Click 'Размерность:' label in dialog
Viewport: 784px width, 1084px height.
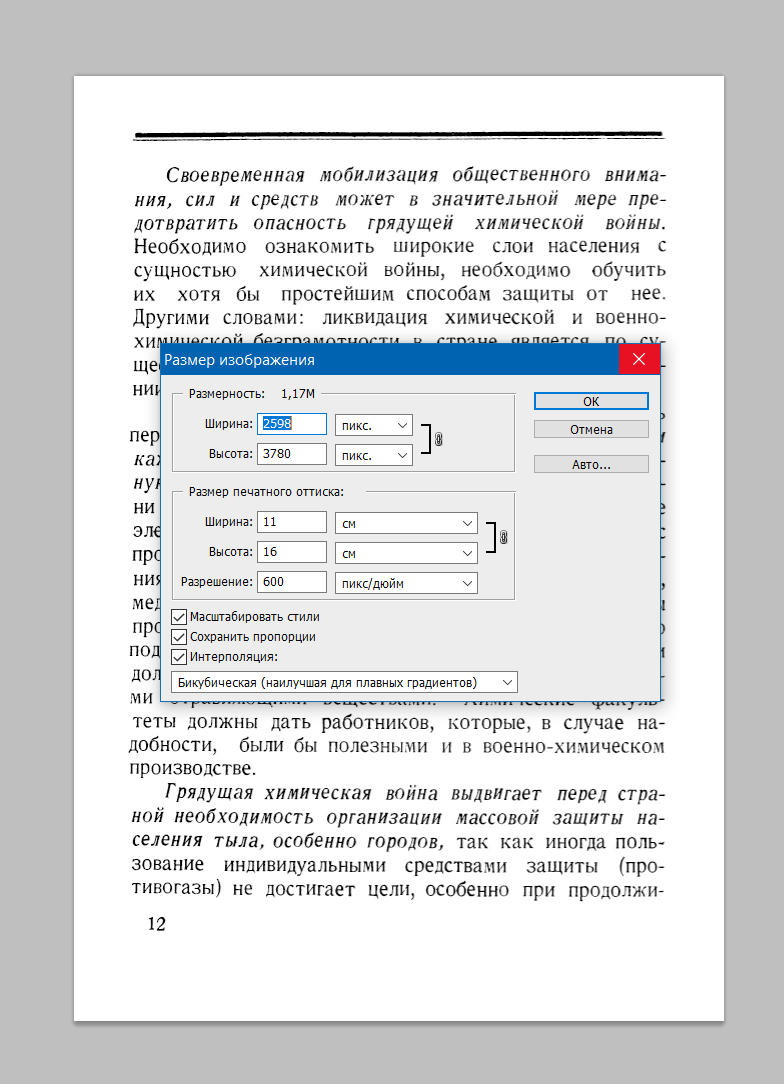pyautogui.click(x=227, y=393)
